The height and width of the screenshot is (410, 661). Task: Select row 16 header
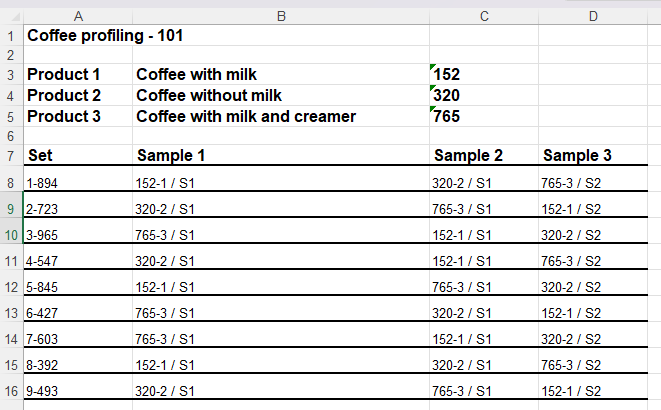(11, 391)
